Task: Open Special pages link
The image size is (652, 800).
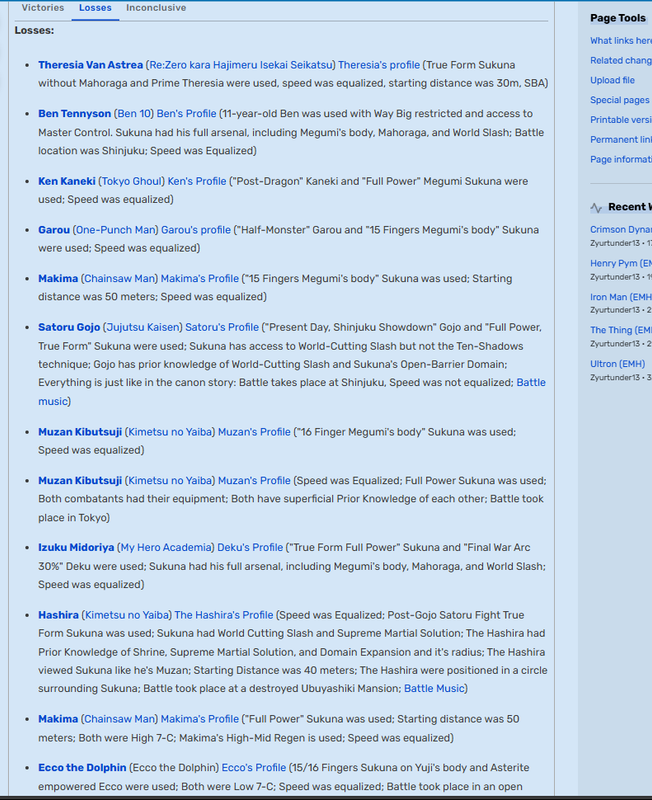Action: point(620,100)
